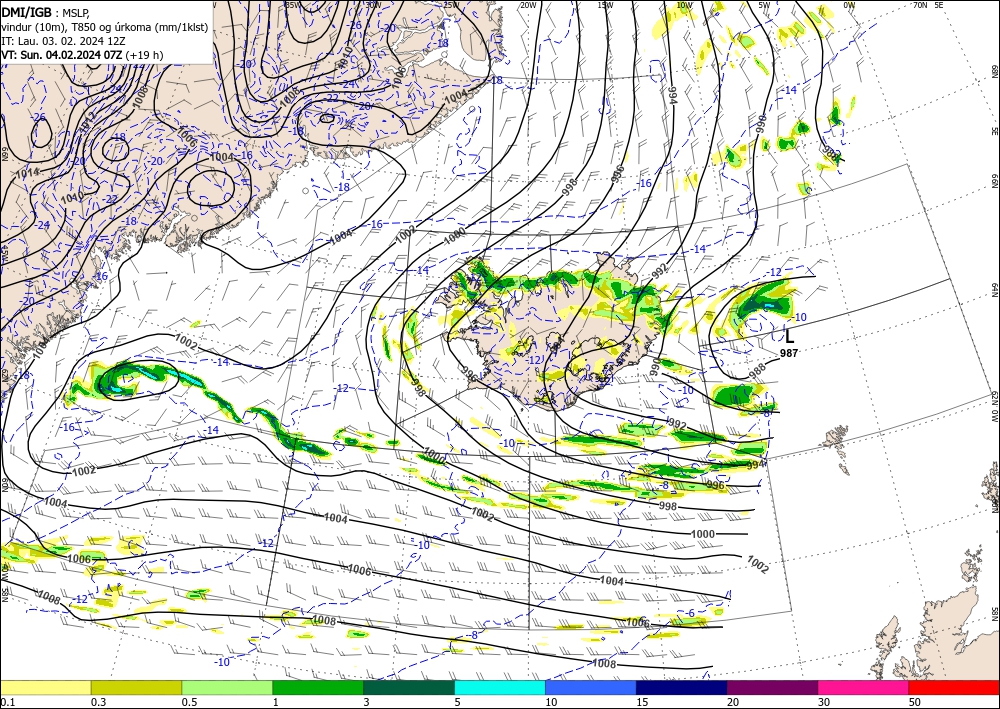Click the '1014' isobar label over Greenland
This screenshot has width=1000, height=709.
pos(27,172)
